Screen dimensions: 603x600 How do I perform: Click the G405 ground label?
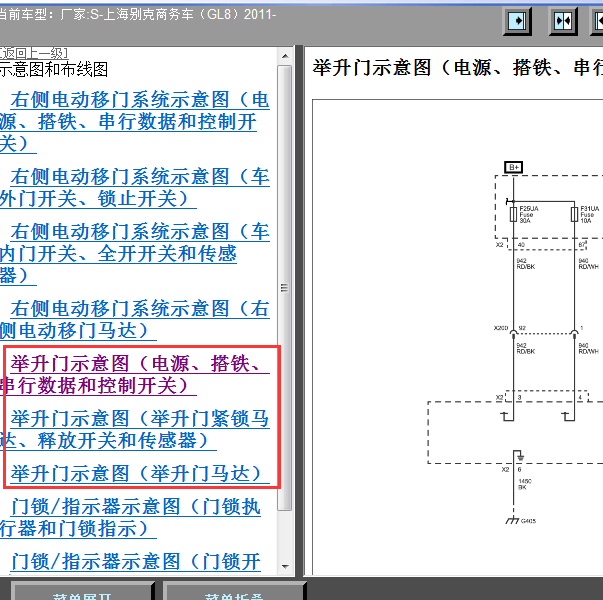click(x=528, y=521)
